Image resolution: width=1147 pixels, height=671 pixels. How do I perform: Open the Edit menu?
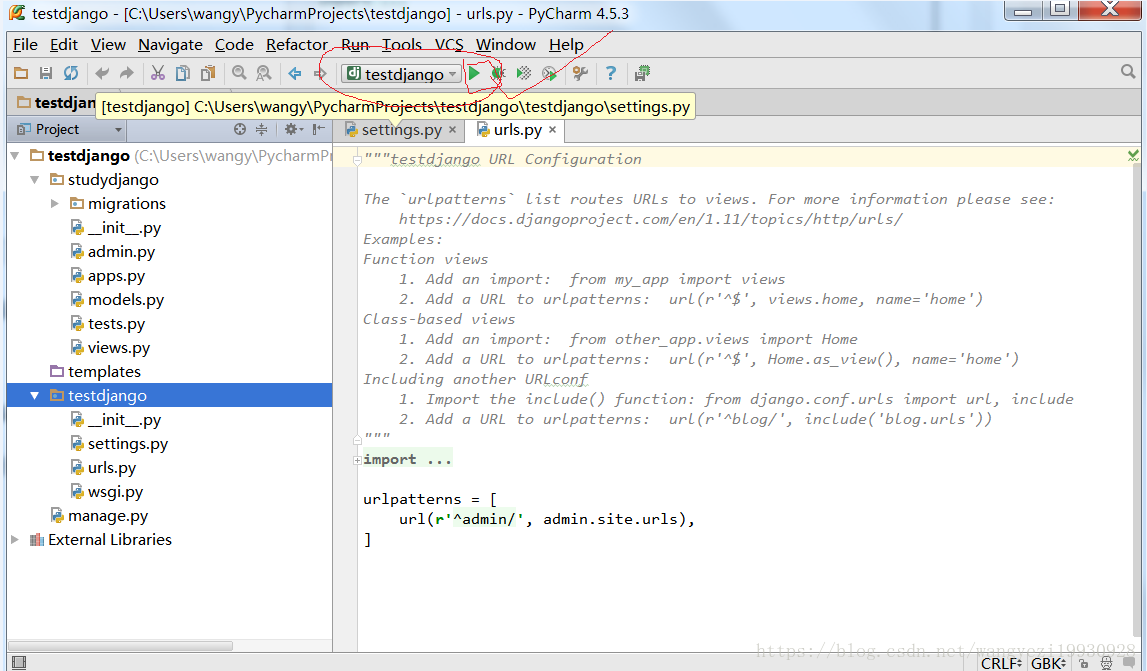(64, 45)
